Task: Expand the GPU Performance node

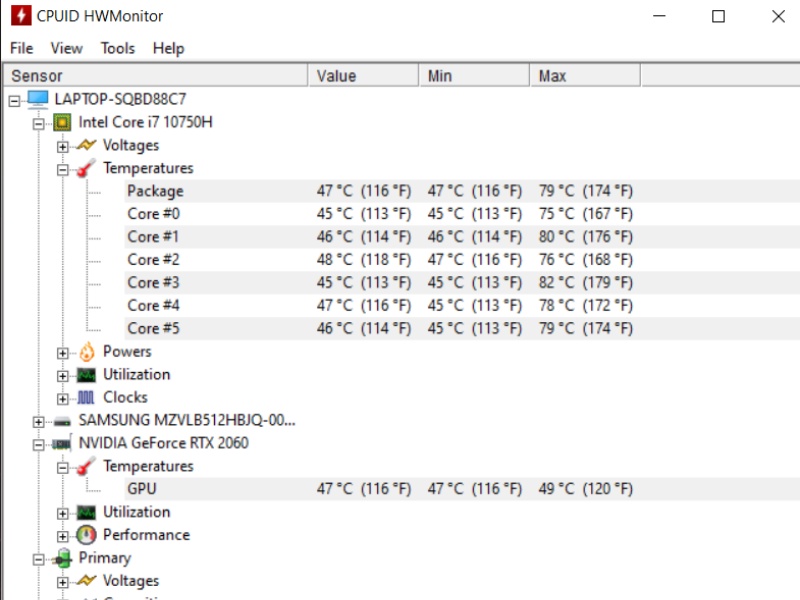Action: 62,536
